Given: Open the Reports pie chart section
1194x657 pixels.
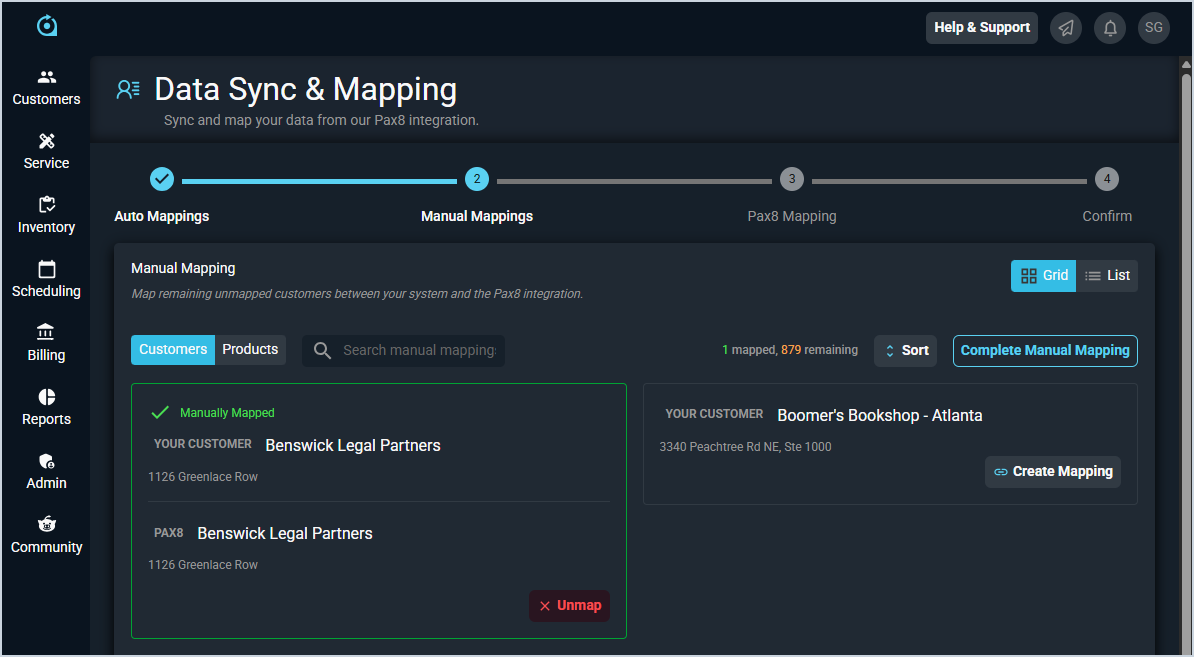Looking at the screenshot, I should [46, 407].
